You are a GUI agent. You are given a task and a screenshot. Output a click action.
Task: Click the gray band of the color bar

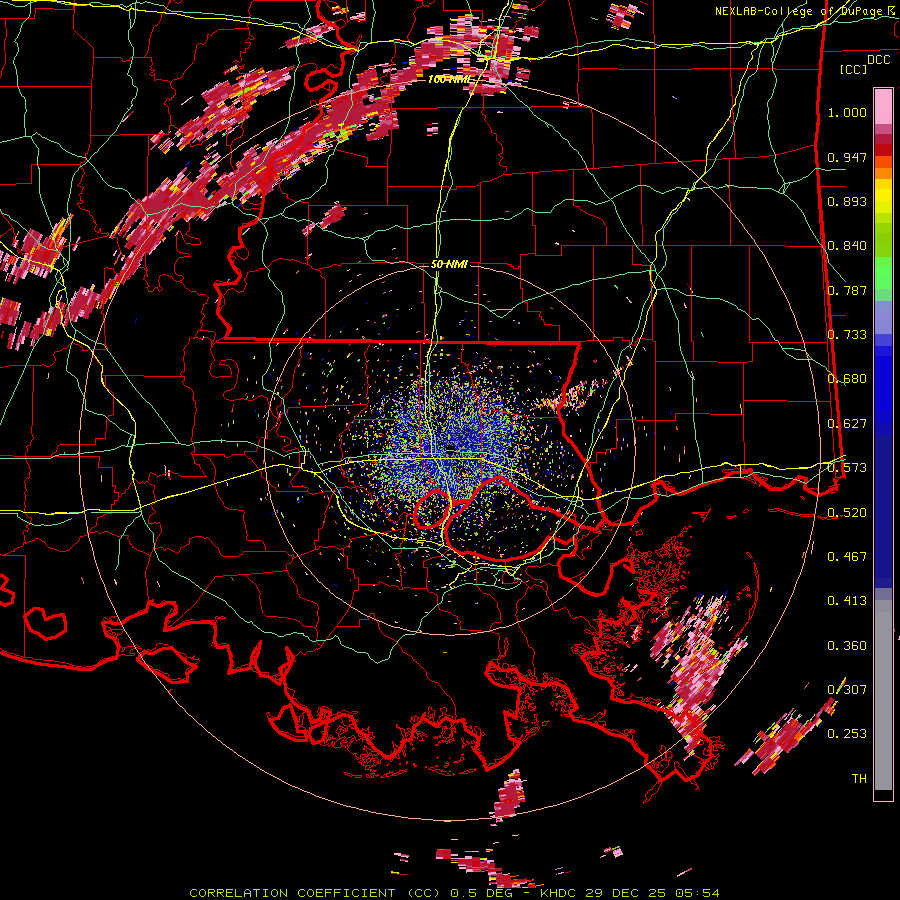[x=883, y=695]
